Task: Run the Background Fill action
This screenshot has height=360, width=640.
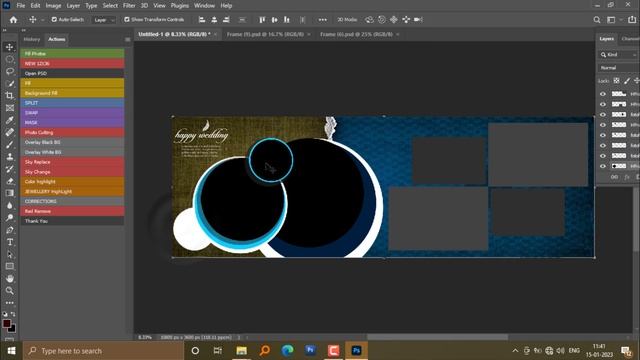Action: pyautogui.click(x=73, y=93)
